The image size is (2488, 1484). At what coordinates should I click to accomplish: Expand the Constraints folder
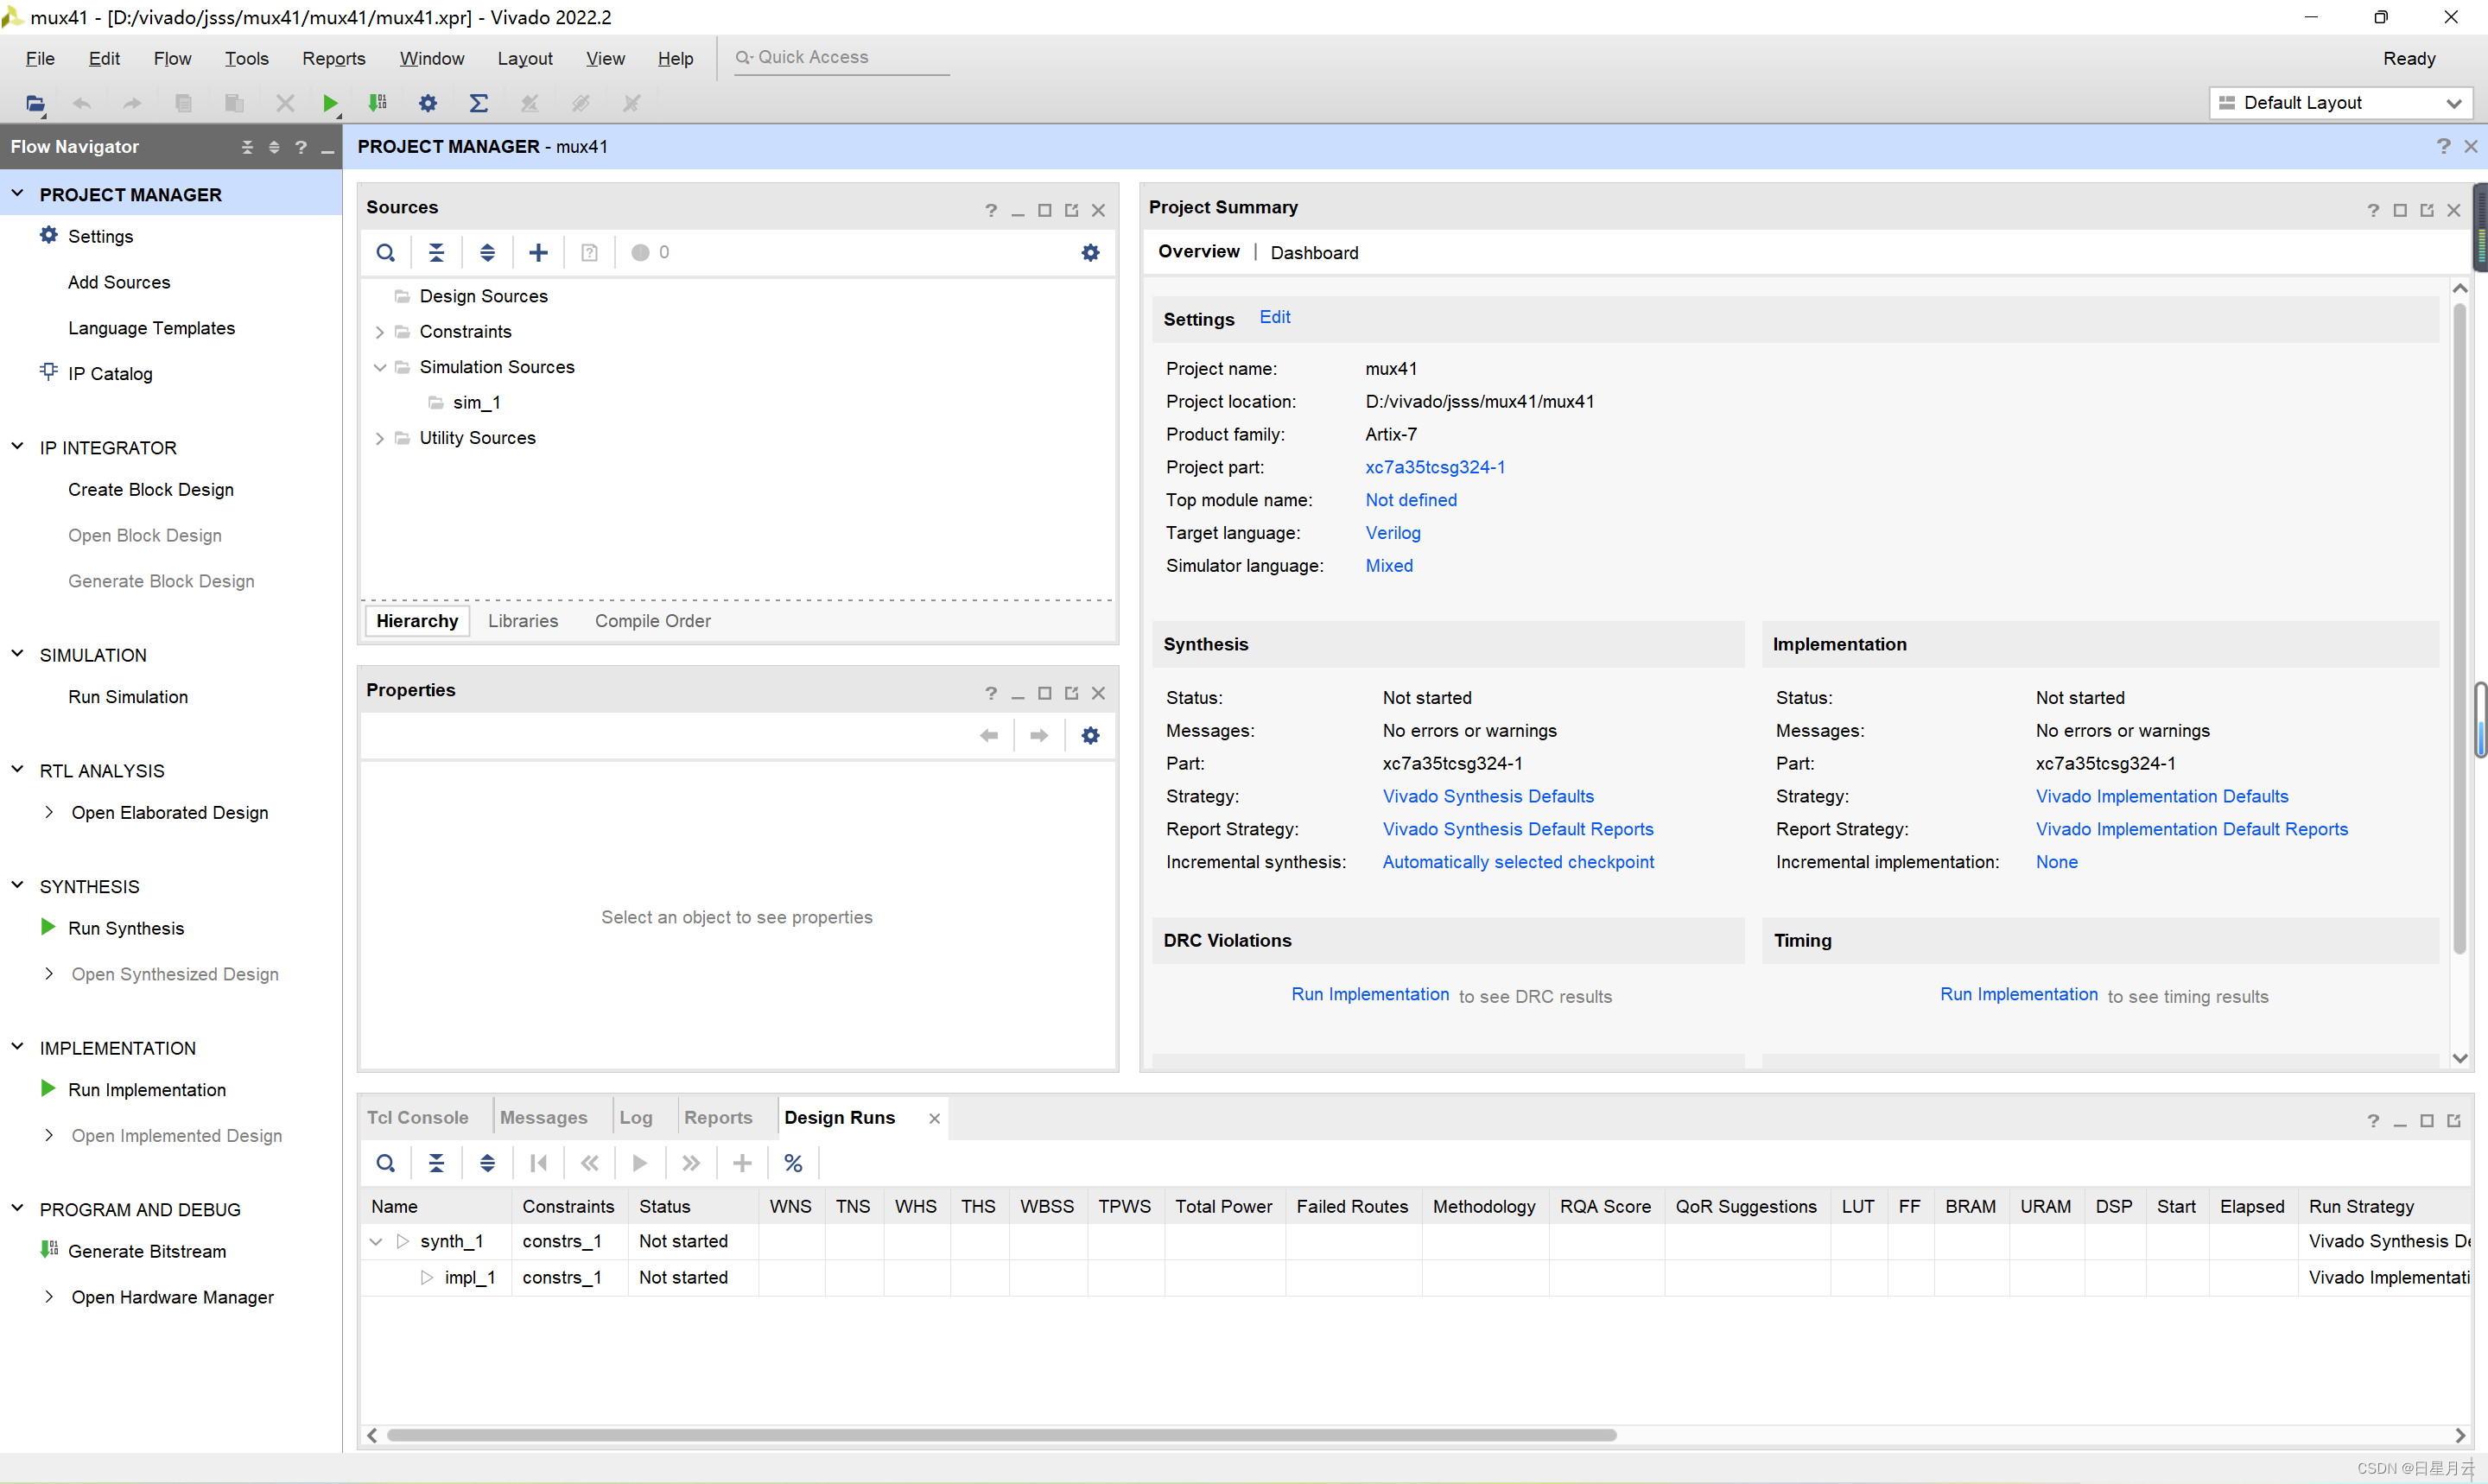[380, 332]
